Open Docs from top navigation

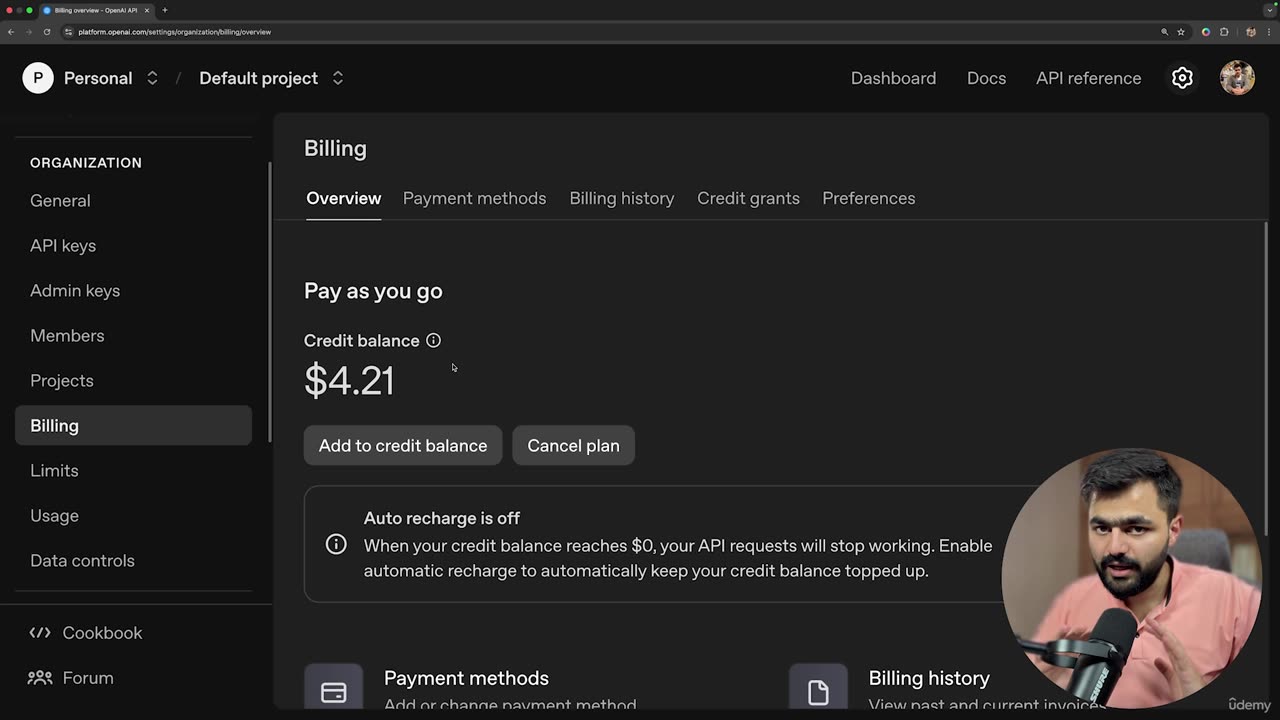[x=986, y=78]
